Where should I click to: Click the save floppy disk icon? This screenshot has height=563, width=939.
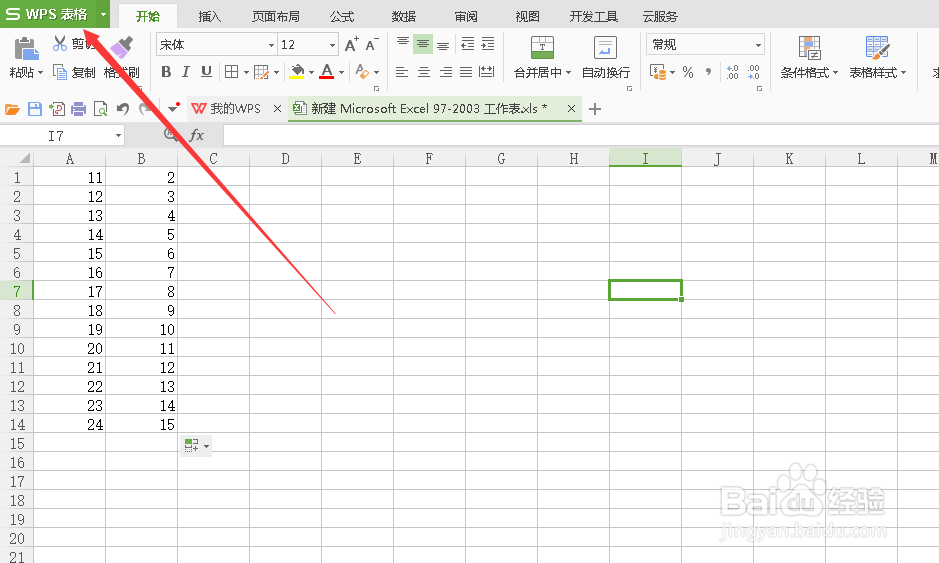pos(35,109)
